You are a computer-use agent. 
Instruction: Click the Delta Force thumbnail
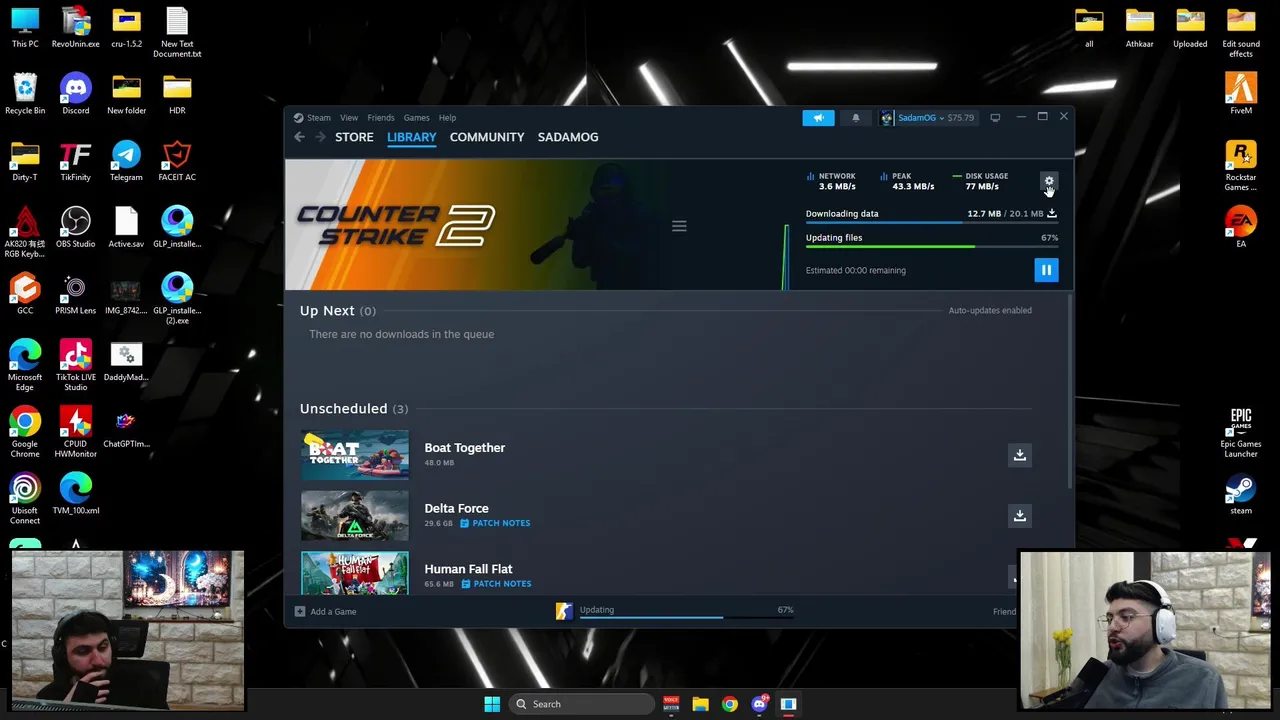tap(355, 516)
